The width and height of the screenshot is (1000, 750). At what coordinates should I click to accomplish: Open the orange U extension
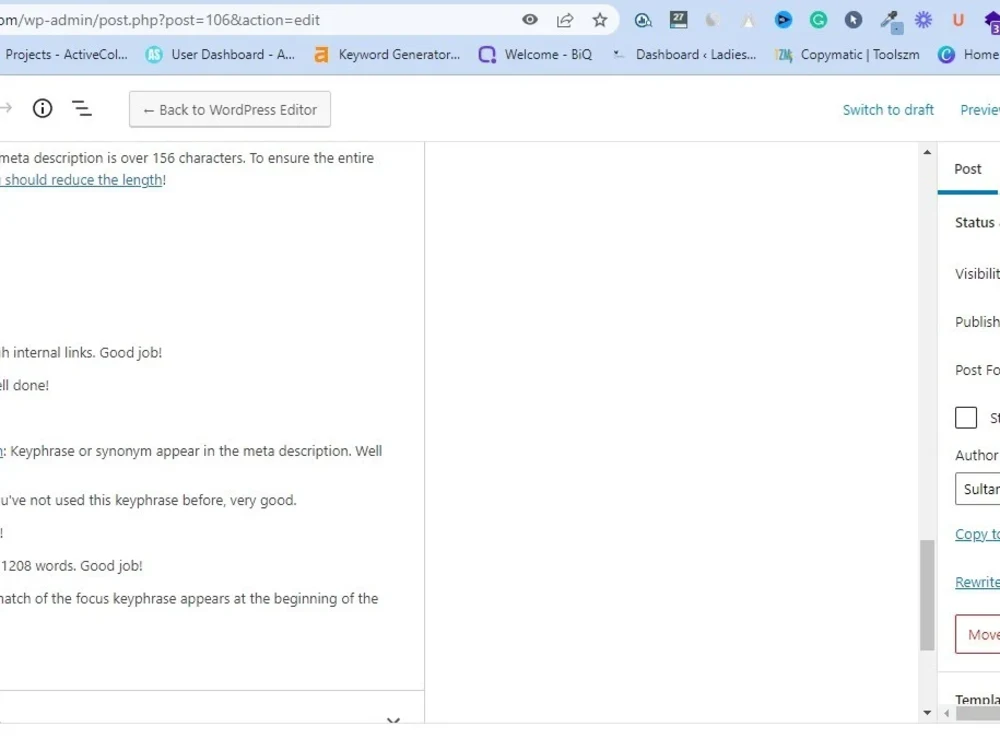[958, 20]
